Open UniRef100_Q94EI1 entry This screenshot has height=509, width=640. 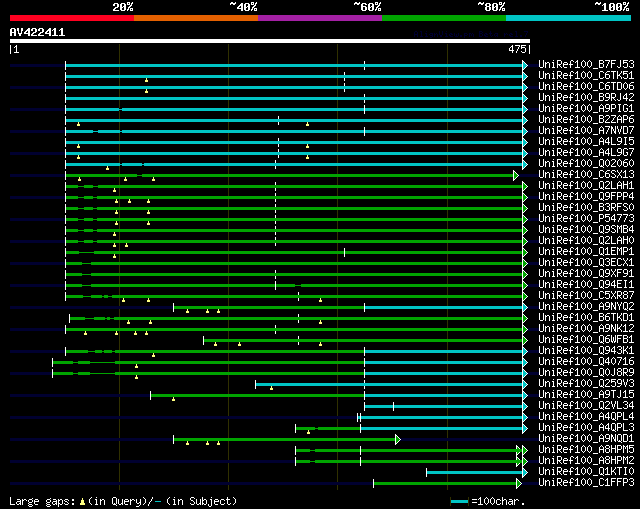pyautogui.click(x=586, y=285)
